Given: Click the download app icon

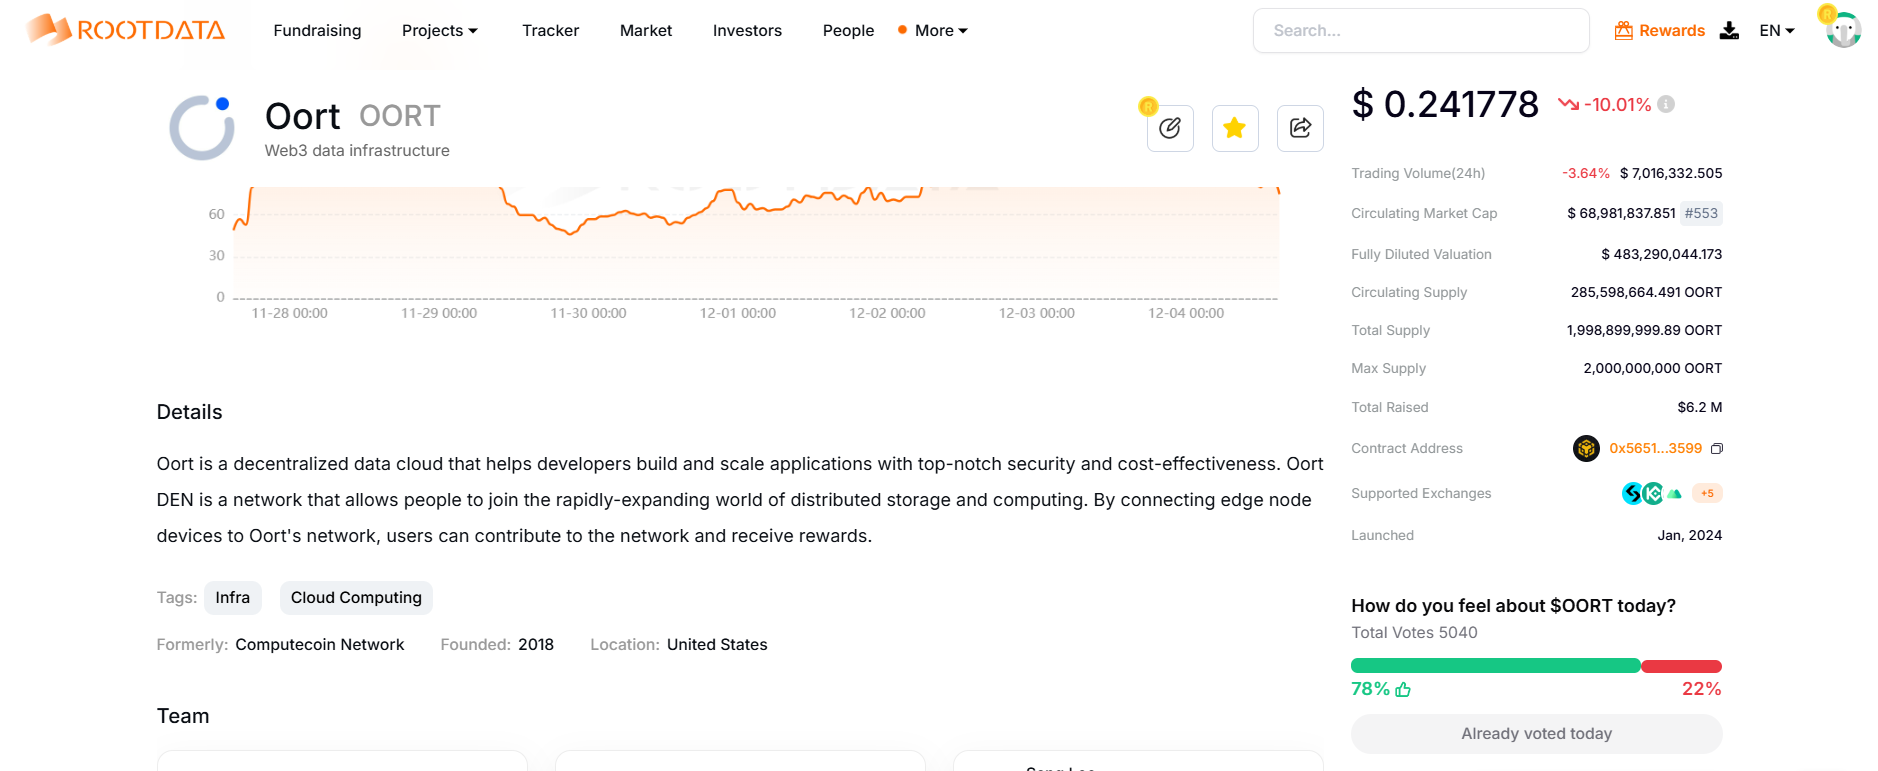Looking at the screenshot, I should click(1729, 31).
